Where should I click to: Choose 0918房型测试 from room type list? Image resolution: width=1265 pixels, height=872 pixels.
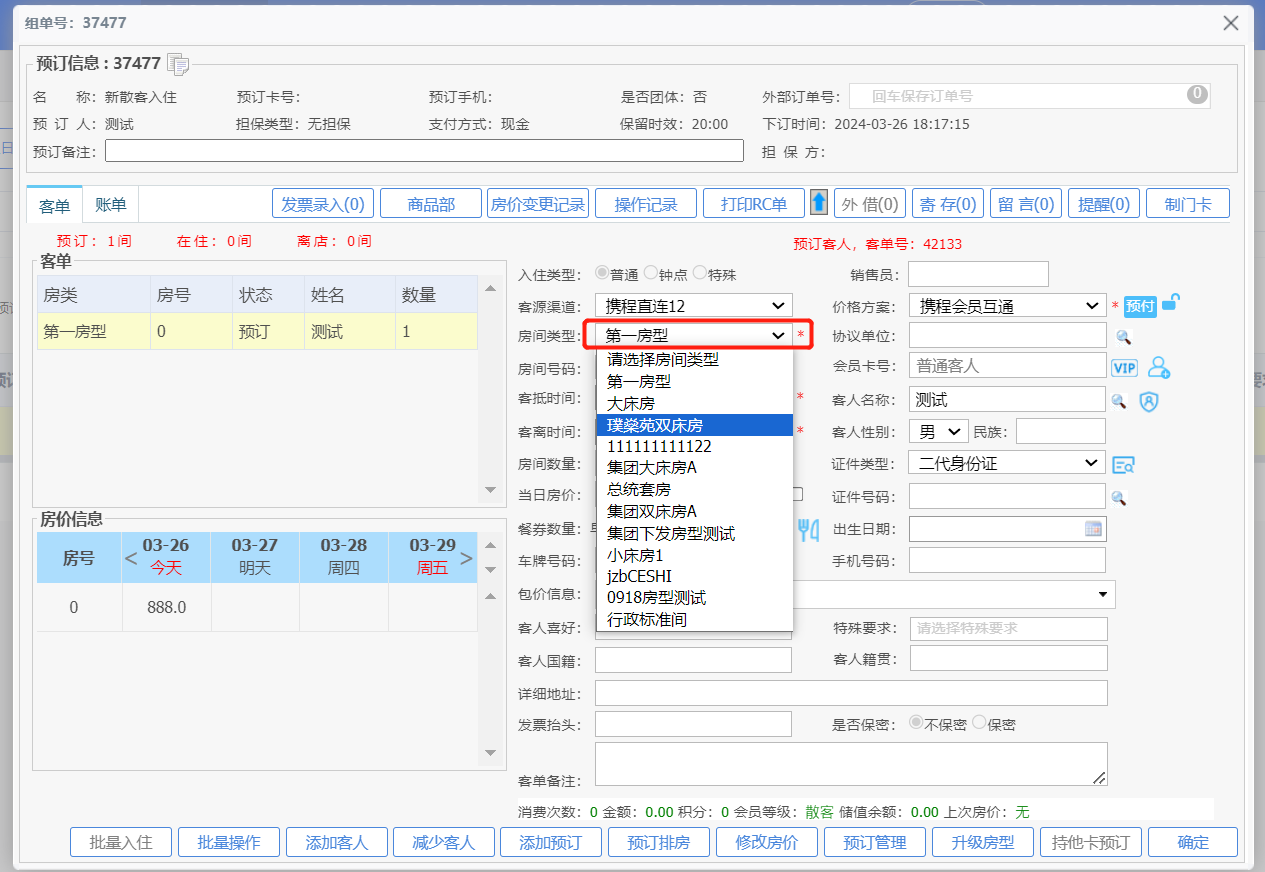(695, 597)
